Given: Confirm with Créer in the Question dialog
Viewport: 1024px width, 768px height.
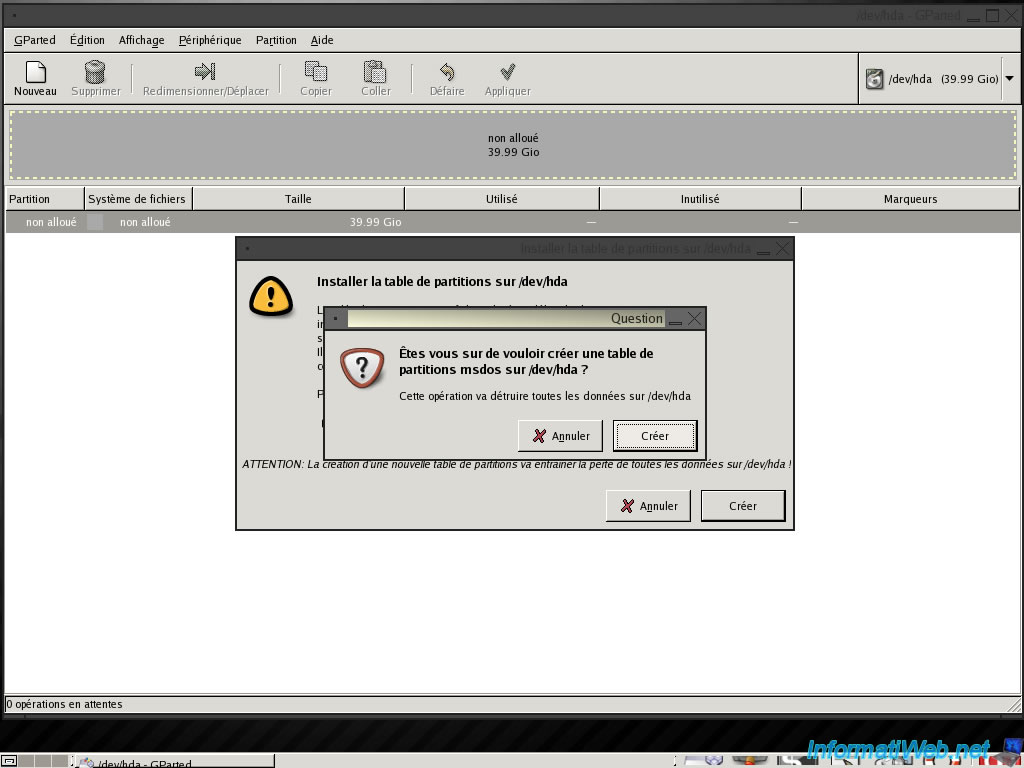Looking at the screenshot, I should coord(655,436).
